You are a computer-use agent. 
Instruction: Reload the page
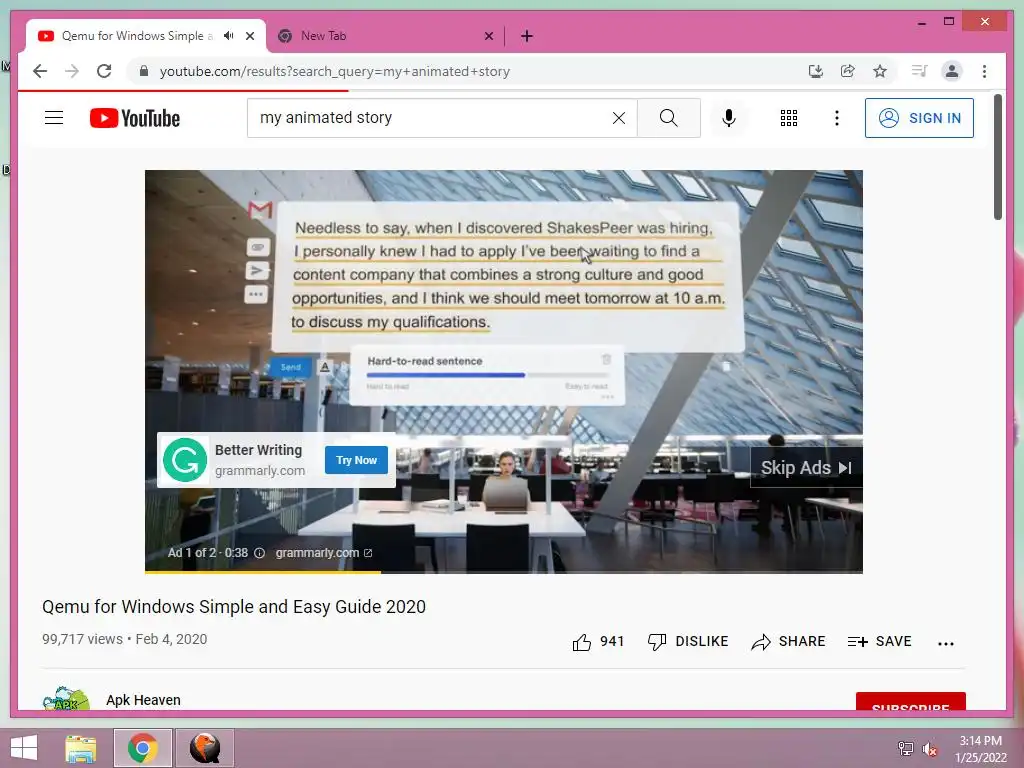click(x=104, y=71)
